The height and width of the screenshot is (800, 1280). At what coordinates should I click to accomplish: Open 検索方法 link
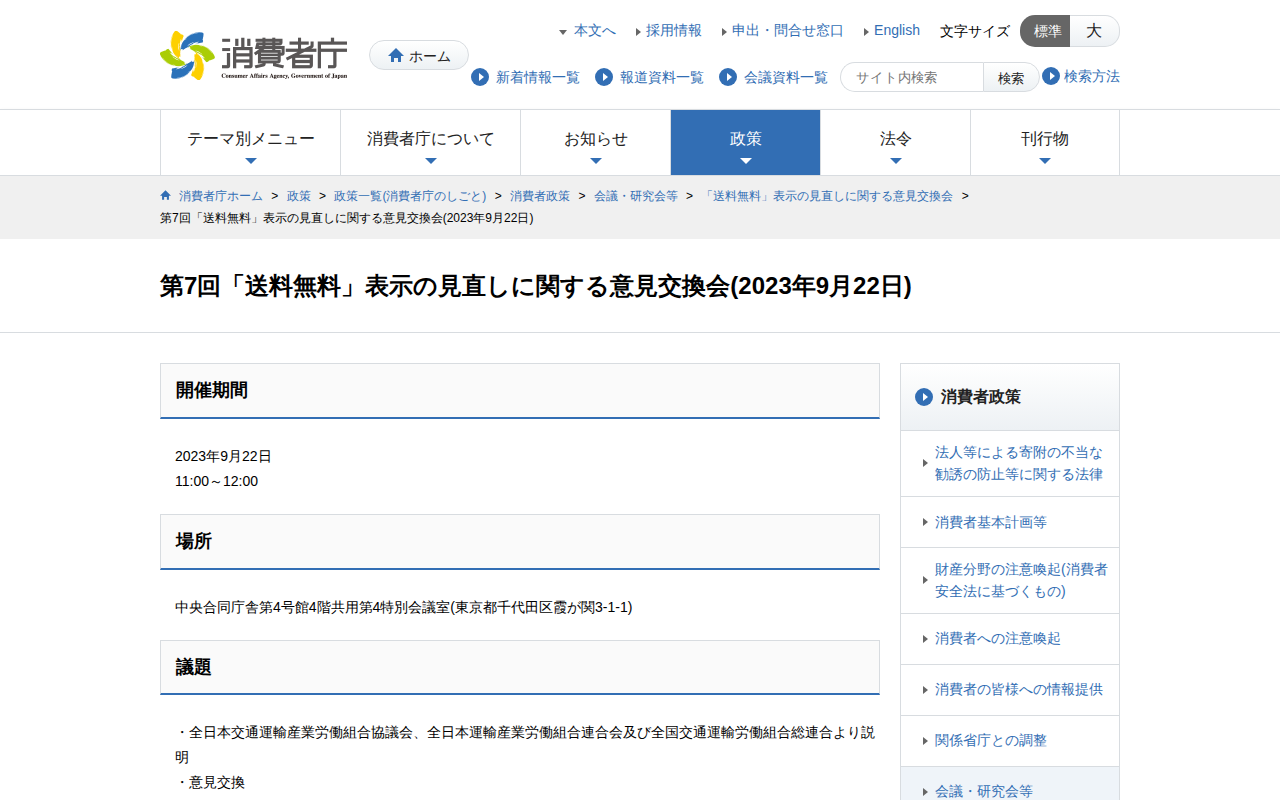pyautogui.click(x=1092, y=76)
